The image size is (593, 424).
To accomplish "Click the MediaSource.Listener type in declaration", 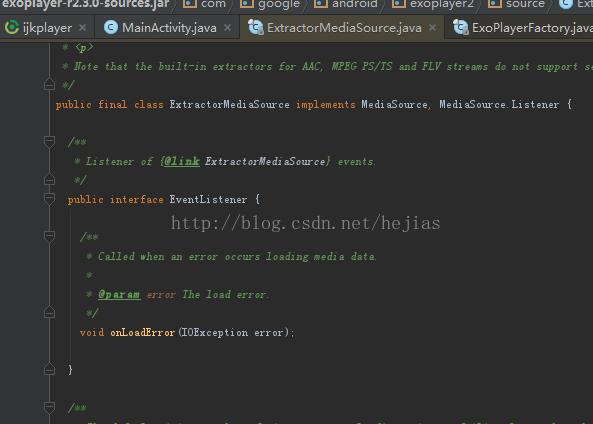I will pos(499,104).
